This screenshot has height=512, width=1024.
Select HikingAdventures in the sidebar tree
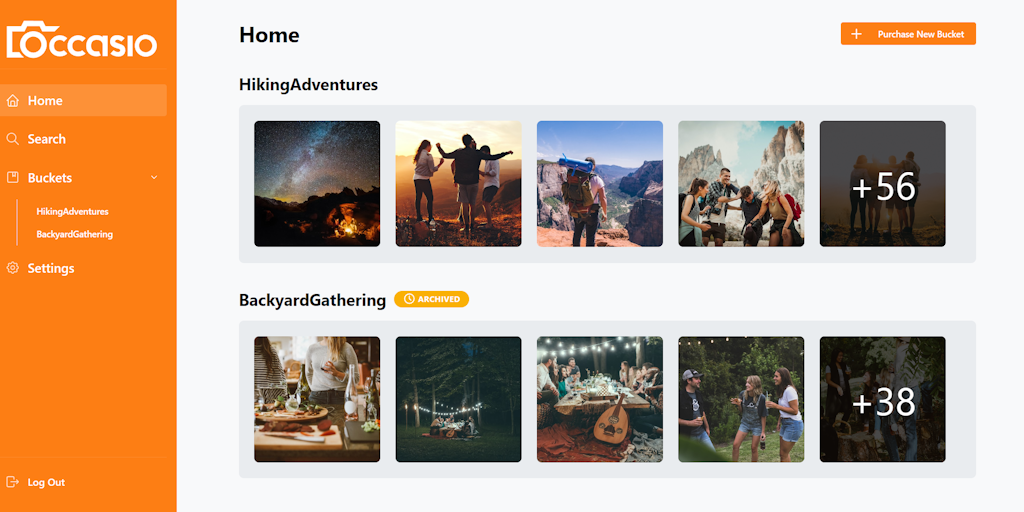pyautogui.click(x=72, y=212)
